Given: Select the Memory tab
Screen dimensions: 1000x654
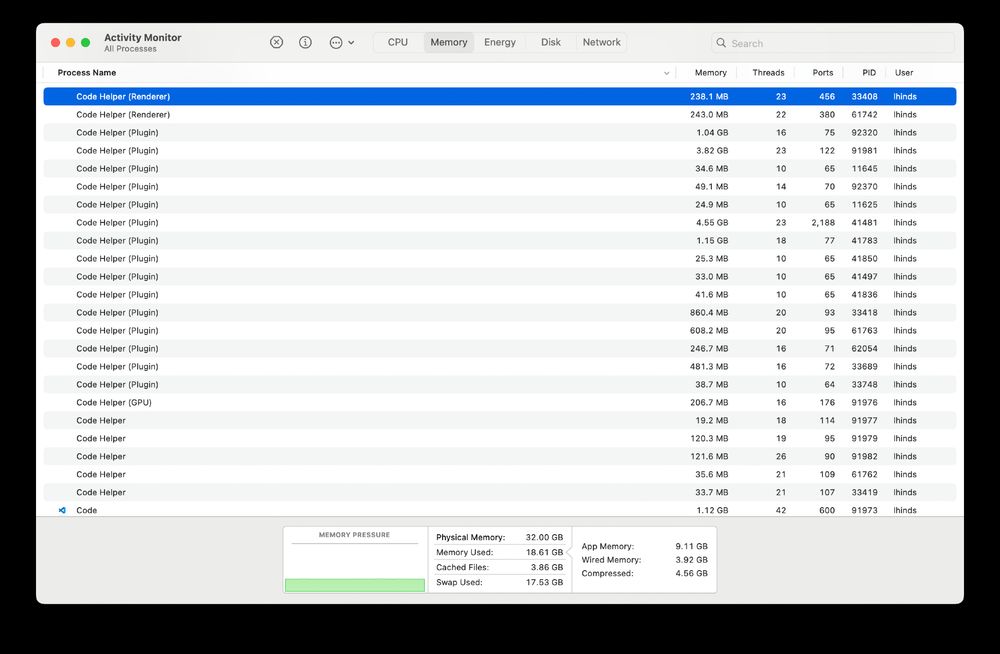Looking at the screenshot, I should point(448,42).
